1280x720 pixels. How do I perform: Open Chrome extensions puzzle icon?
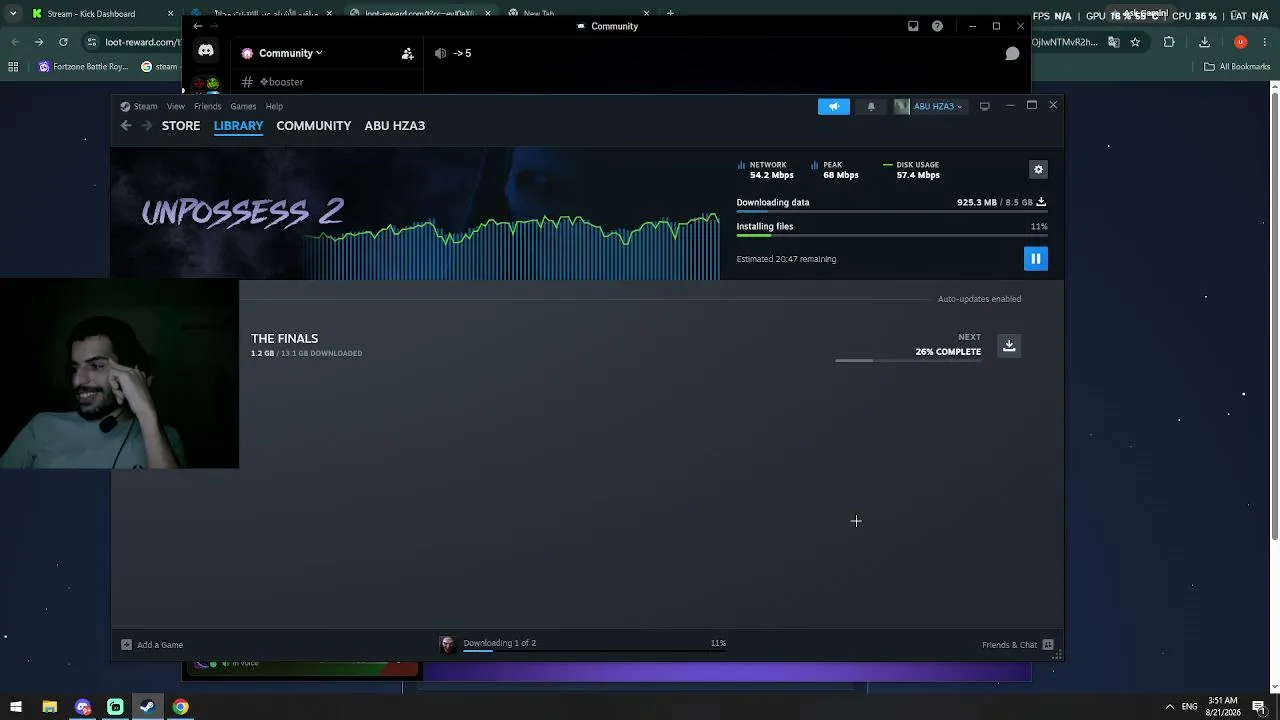click(x=1169, y=42)
